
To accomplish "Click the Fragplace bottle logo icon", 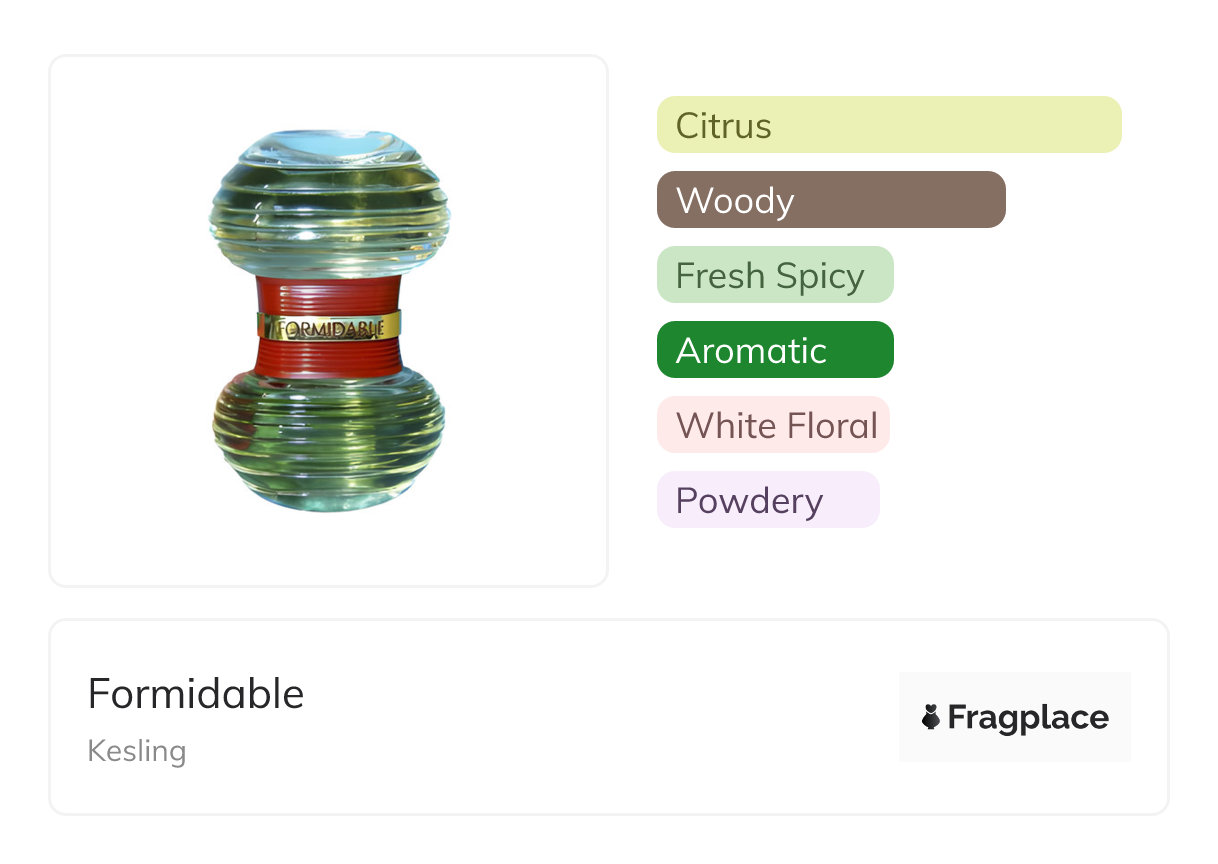I will pyautogui.click(x=931, y=717).
